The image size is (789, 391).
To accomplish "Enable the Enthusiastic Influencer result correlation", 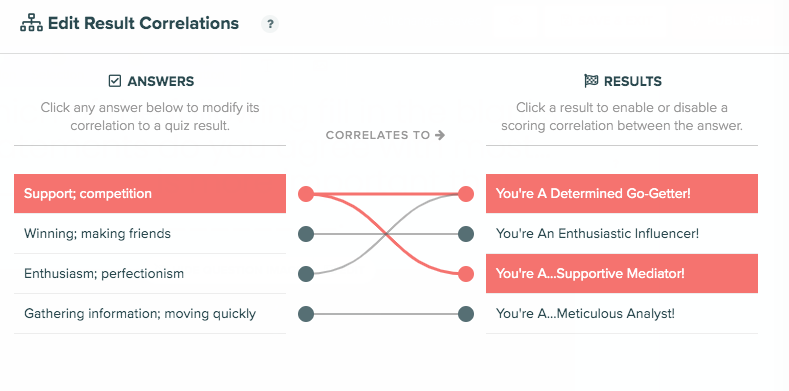I will coord(622,233).
